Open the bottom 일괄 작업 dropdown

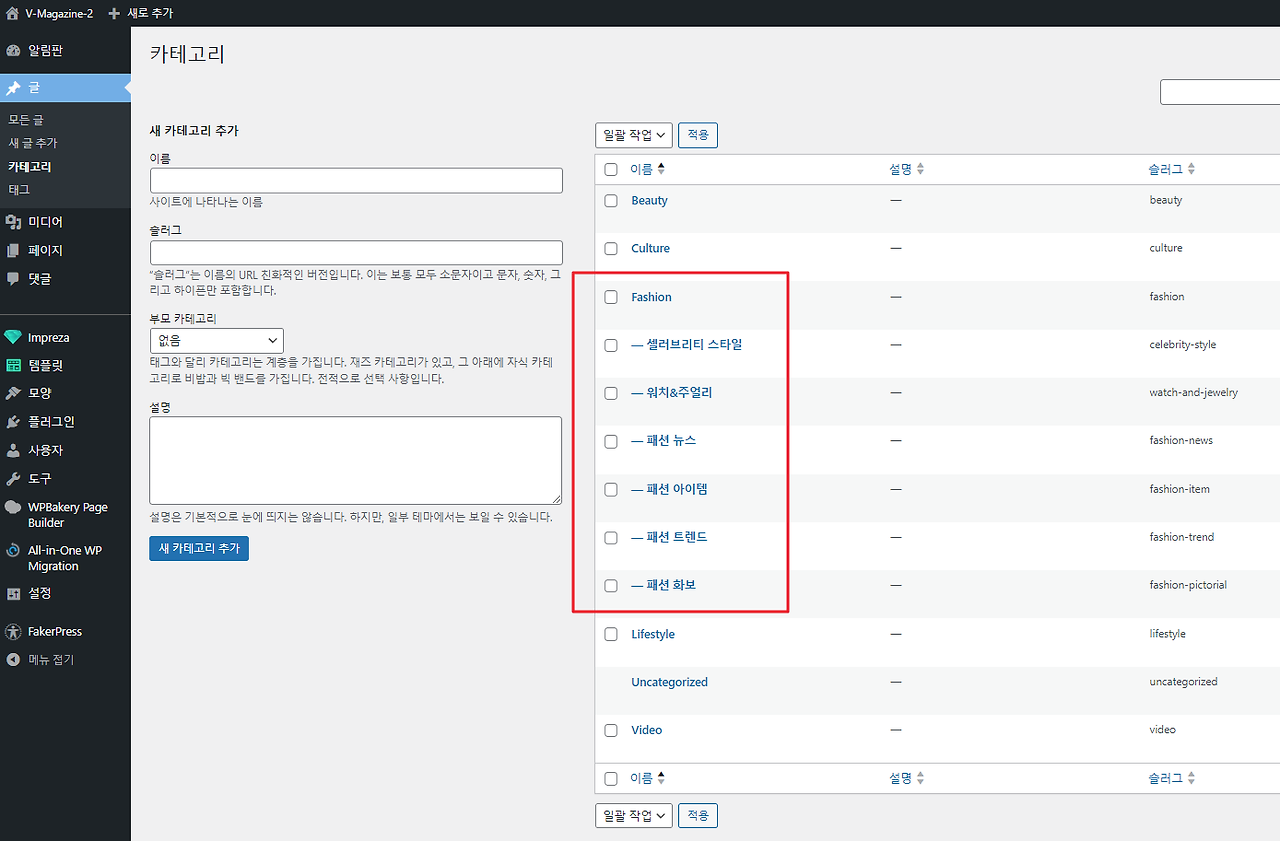pyautogui.click(x=633, y=815)
